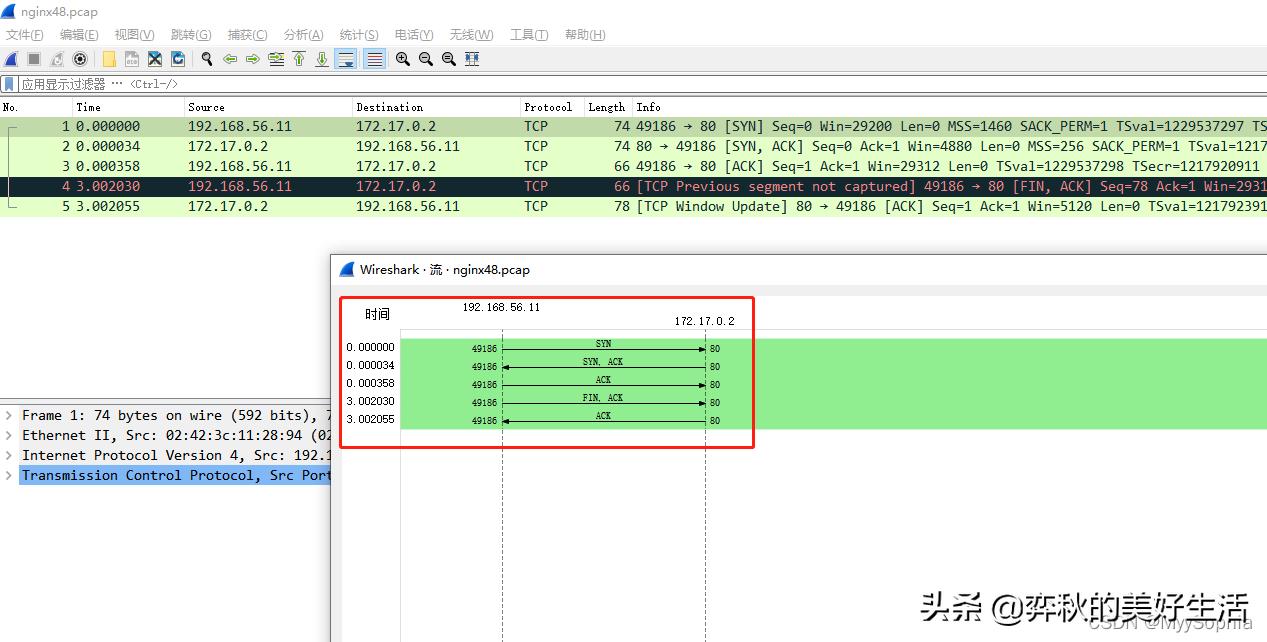
Task: Open capture options gear icon
Action: (x=80, y=59)
